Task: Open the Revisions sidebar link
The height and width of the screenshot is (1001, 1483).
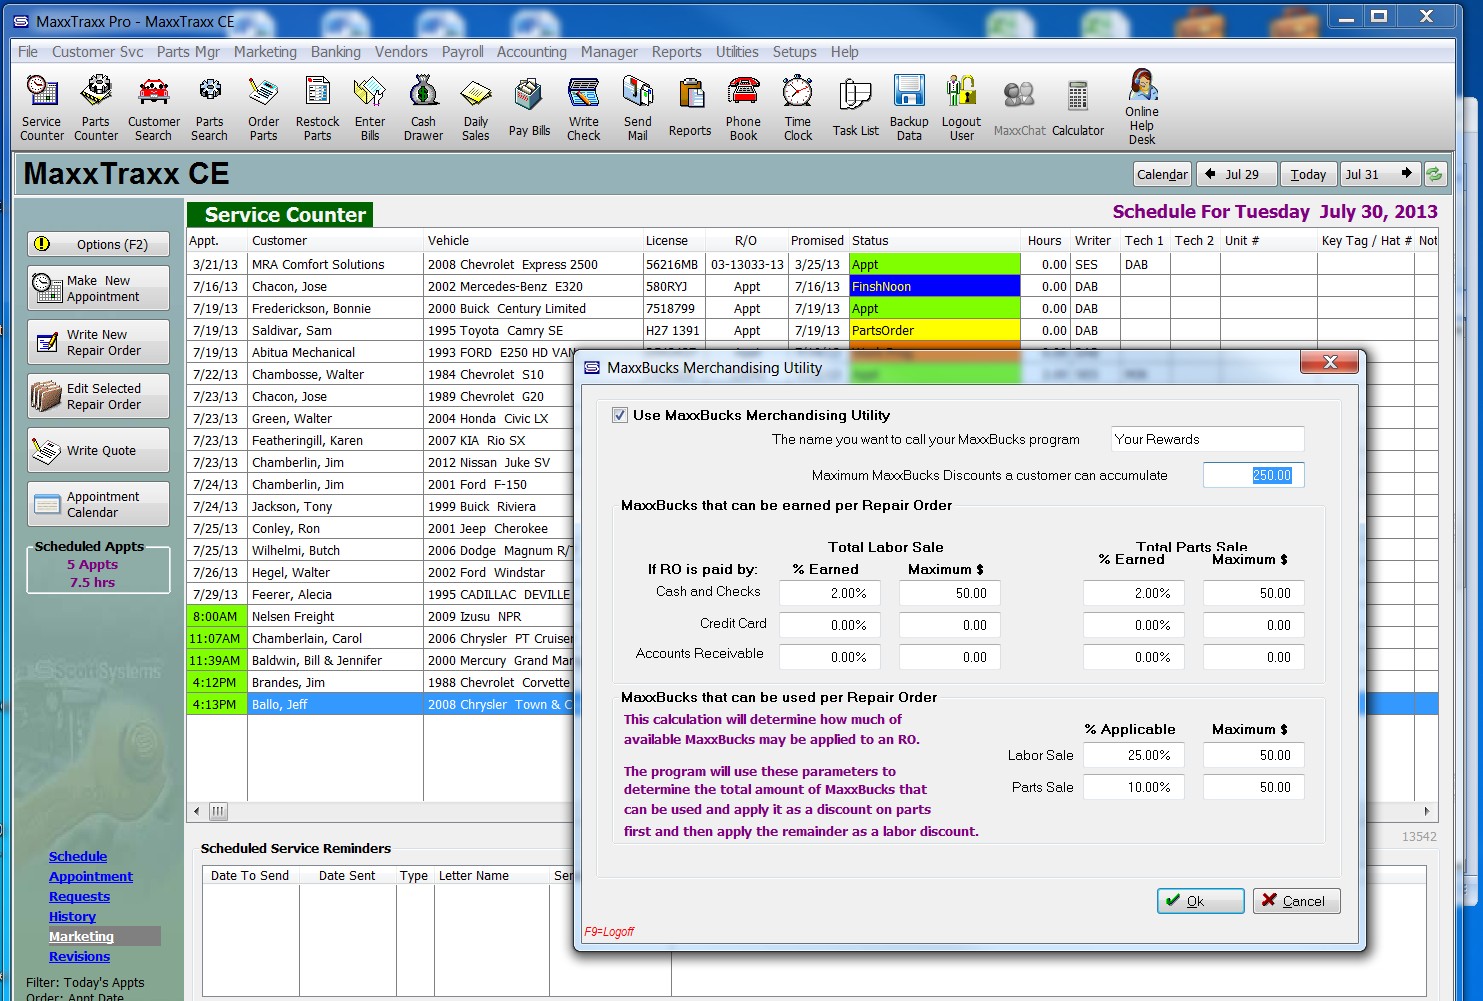Action: tap(79, 957)
